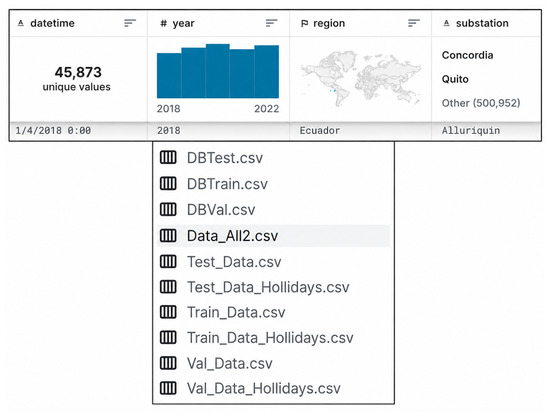Click the table icon beside Val_Data.csv

[168, 363]
